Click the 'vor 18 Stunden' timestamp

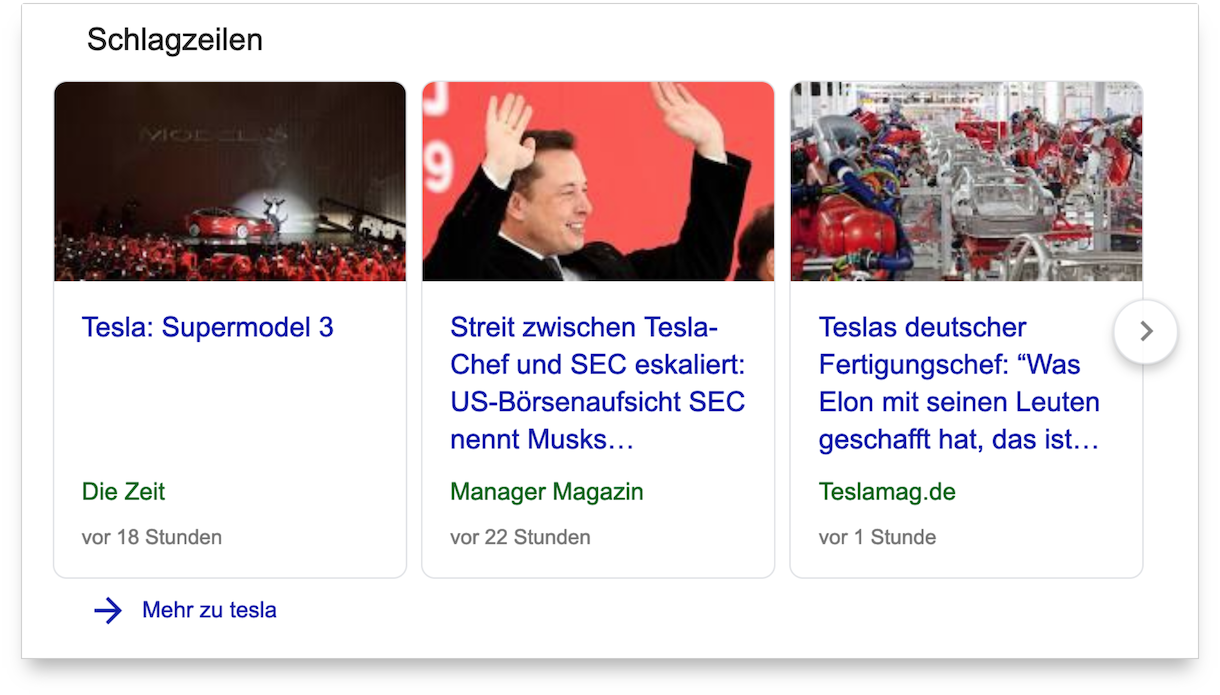coord(152,537)
